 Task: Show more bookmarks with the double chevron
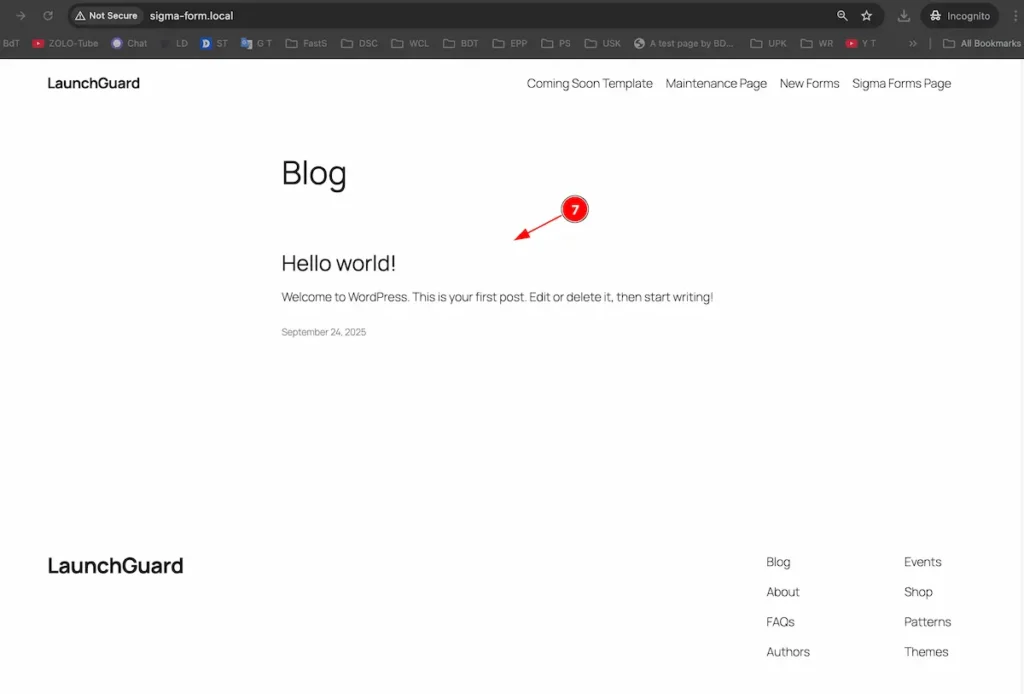click(913, 43)
